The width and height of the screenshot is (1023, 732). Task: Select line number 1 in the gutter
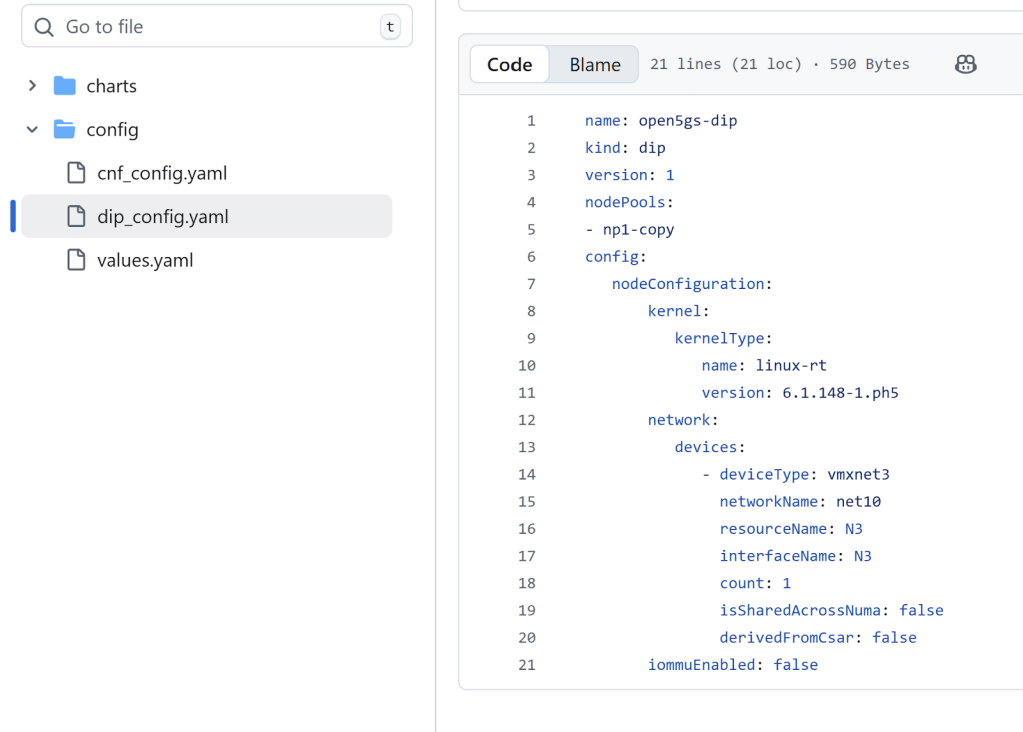click(531, 121)
